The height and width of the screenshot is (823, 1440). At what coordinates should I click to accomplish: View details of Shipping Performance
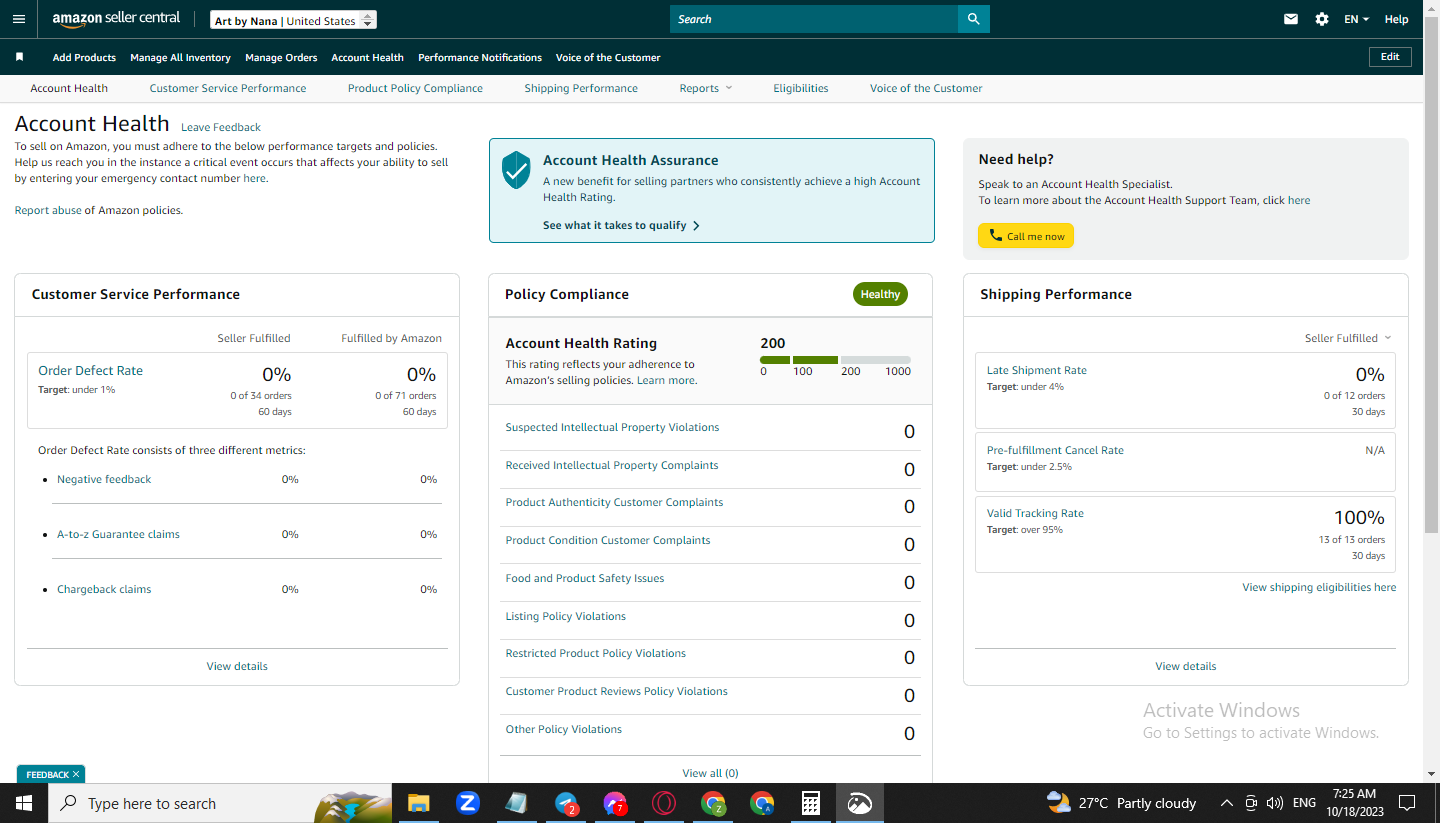[1186, 666]
